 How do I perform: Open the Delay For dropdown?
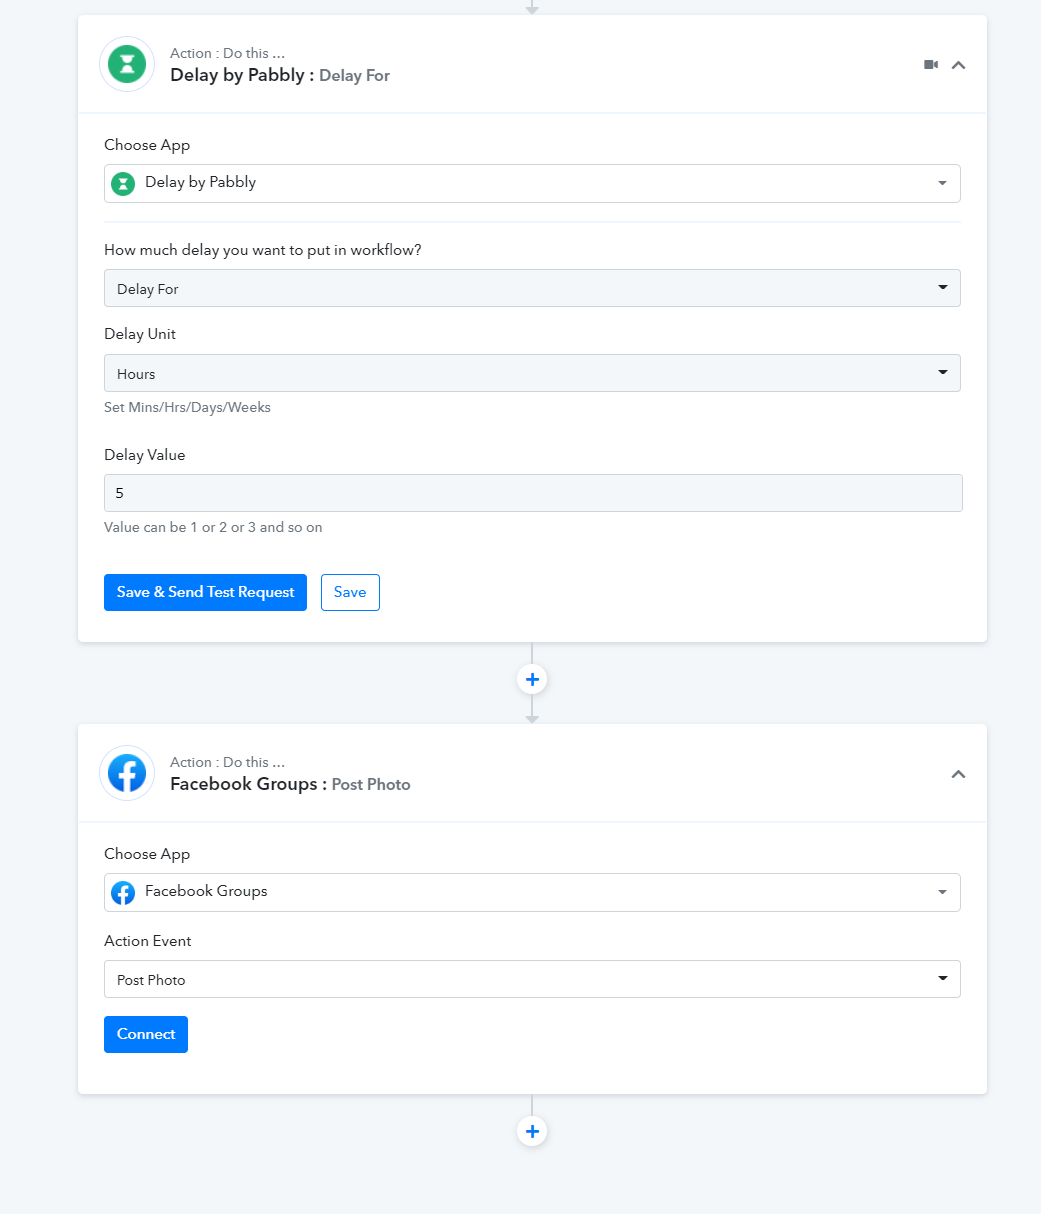tap(532, 288)
